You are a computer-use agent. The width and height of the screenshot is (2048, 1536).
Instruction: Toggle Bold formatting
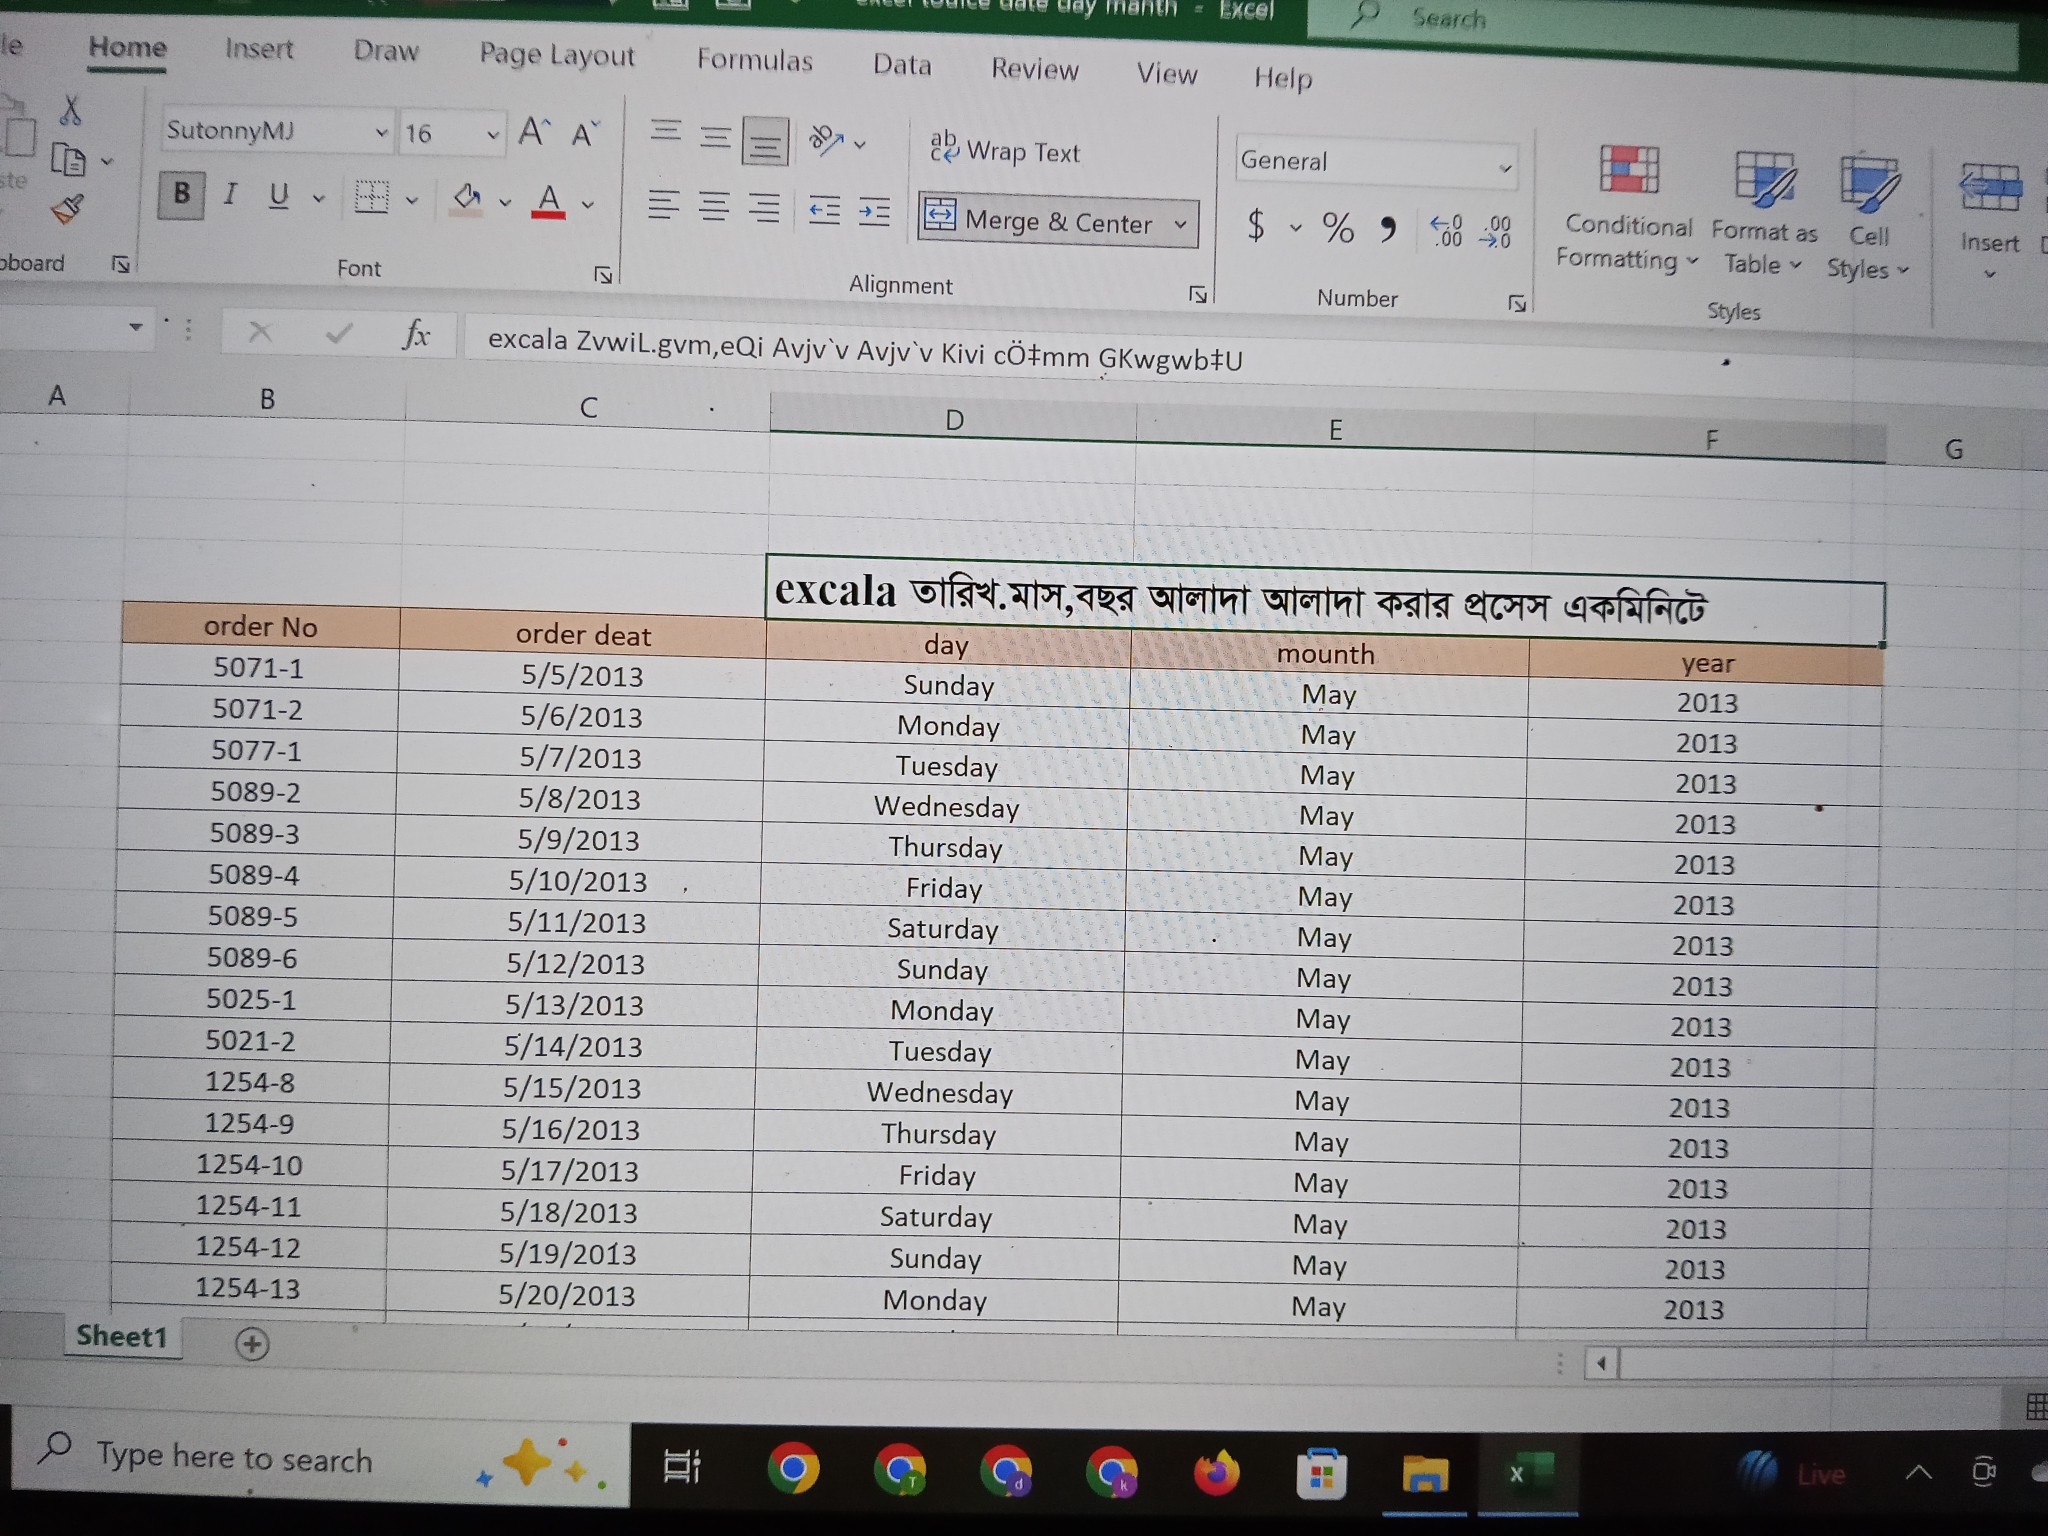(x=182, y=193)
